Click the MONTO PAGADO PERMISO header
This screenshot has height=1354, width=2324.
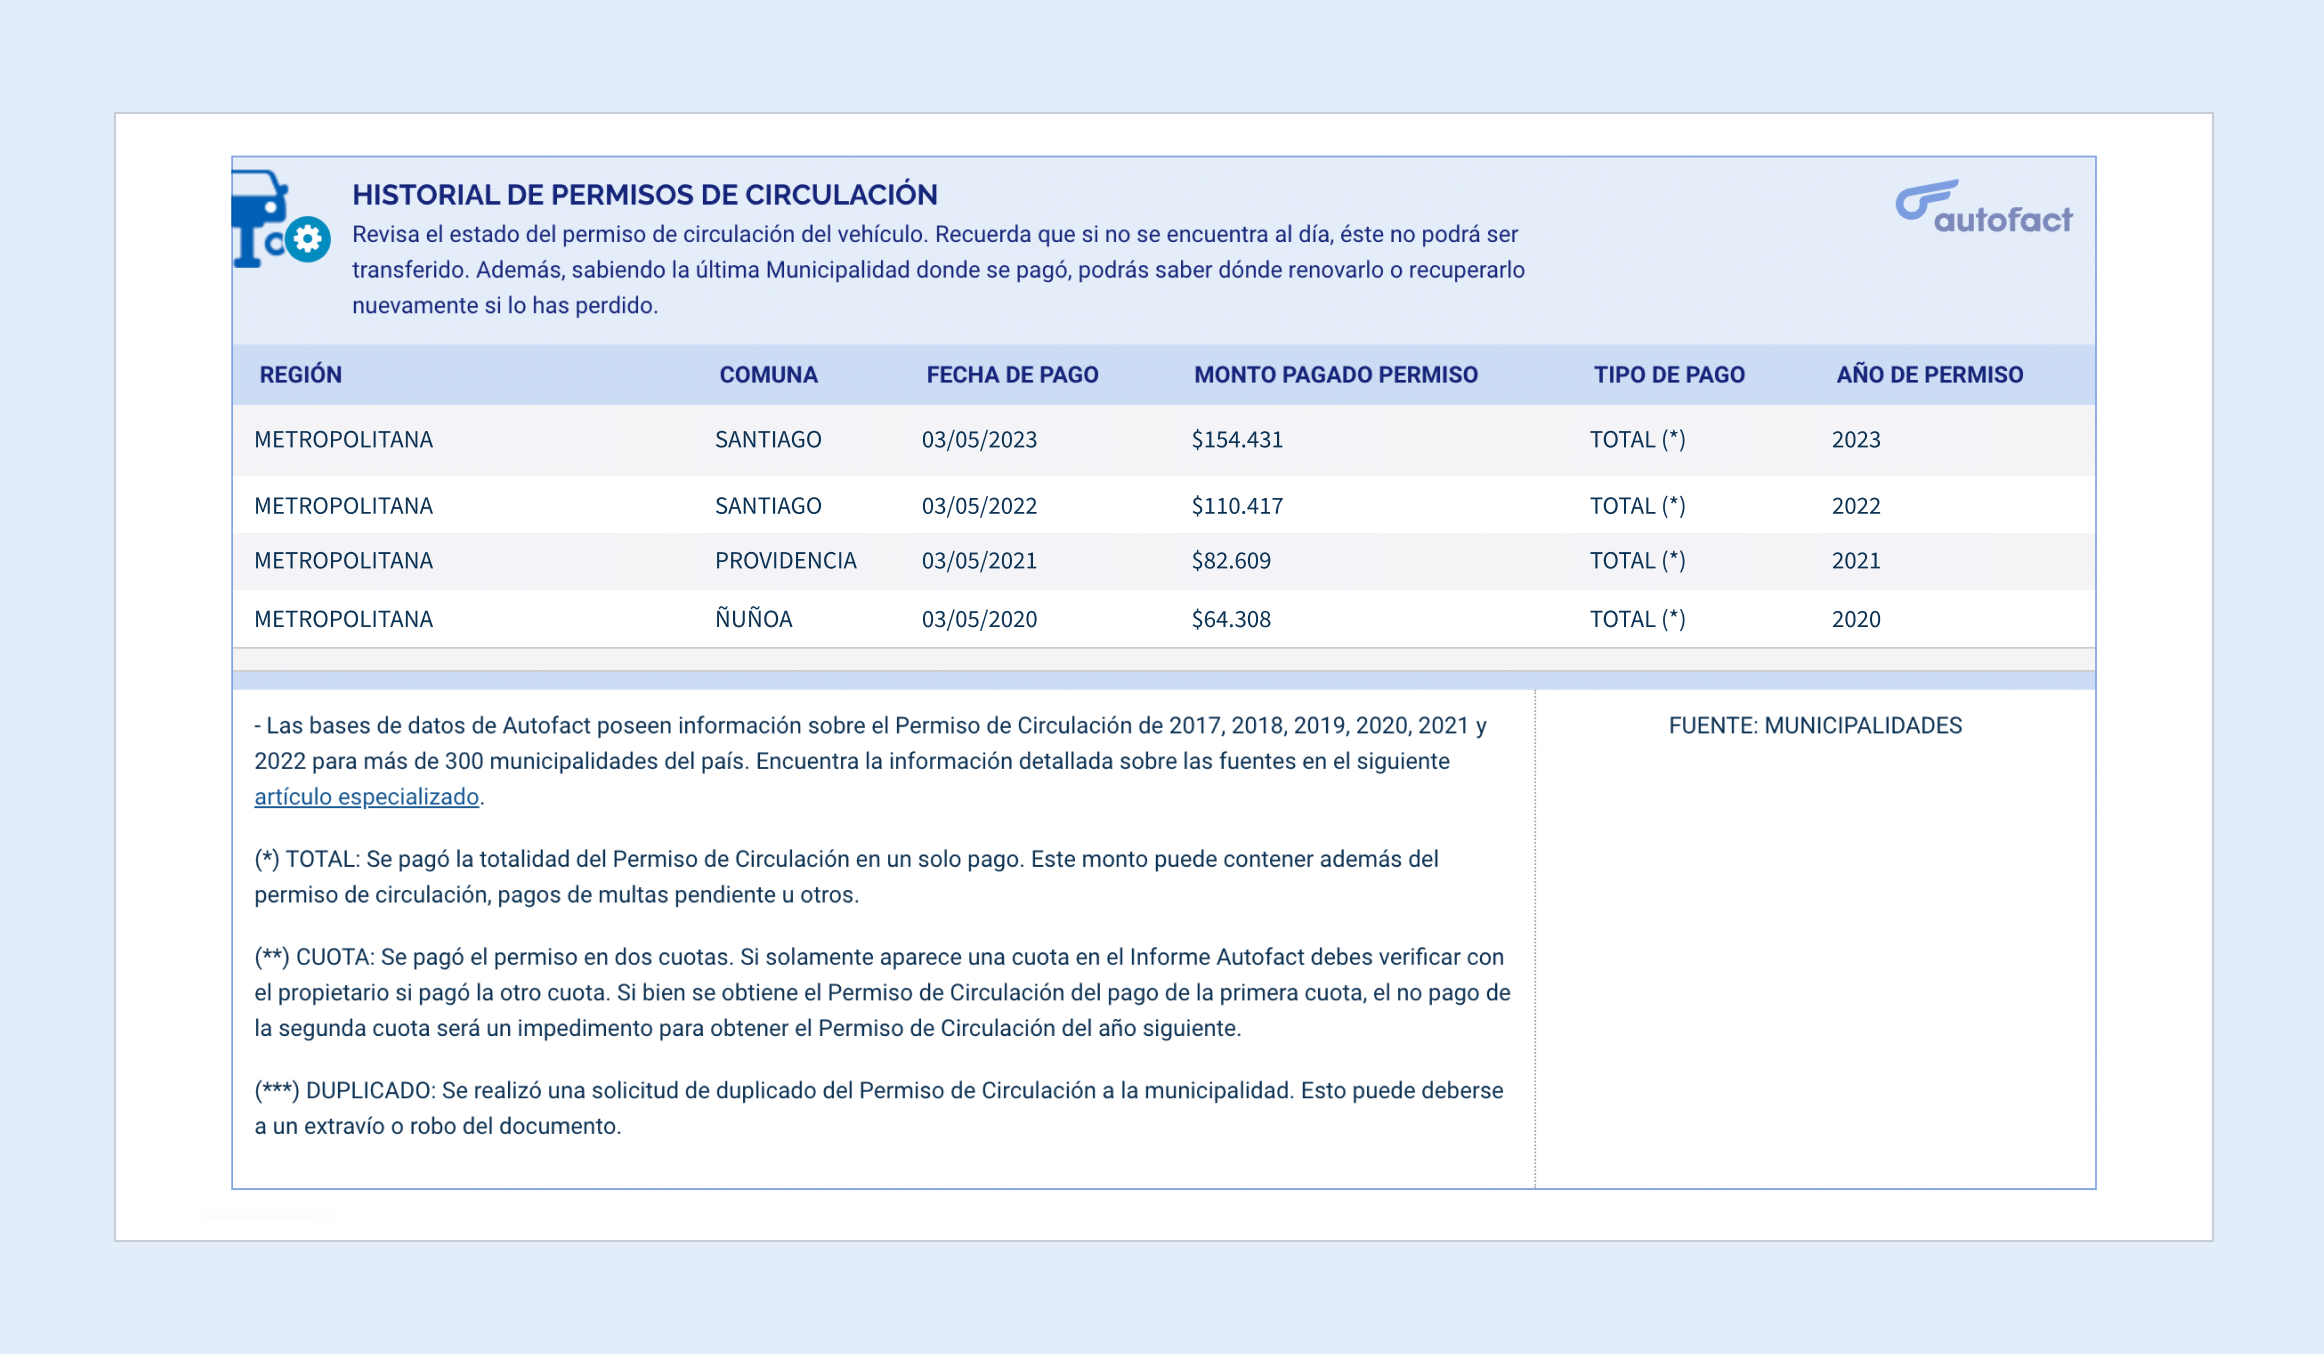(1335, 375)
